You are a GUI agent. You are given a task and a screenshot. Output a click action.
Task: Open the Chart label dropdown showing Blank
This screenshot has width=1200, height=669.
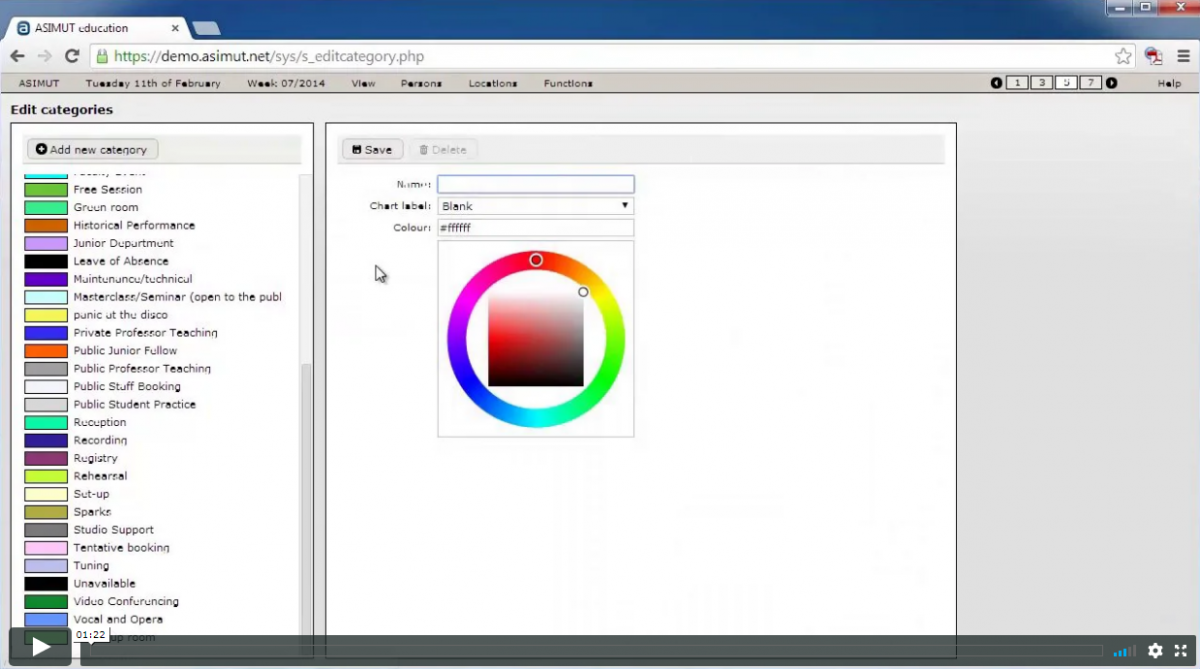click(x=535, y=205)
